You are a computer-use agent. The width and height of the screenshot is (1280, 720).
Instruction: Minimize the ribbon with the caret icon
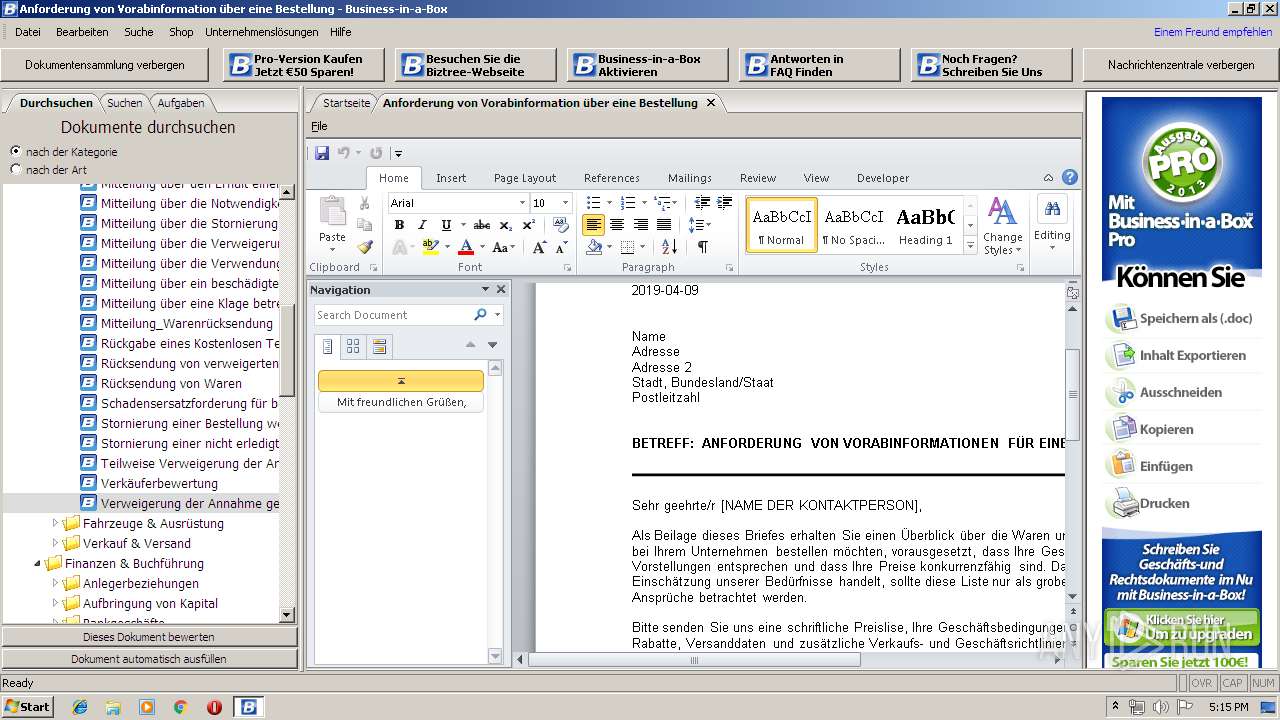coord(1049,178)
